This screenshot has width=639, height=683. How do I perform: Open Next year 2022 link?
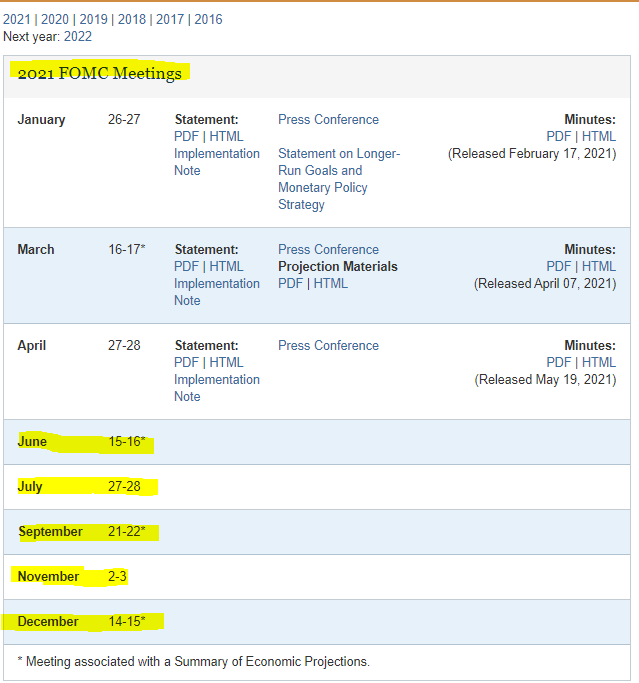[x=78, y=36]
